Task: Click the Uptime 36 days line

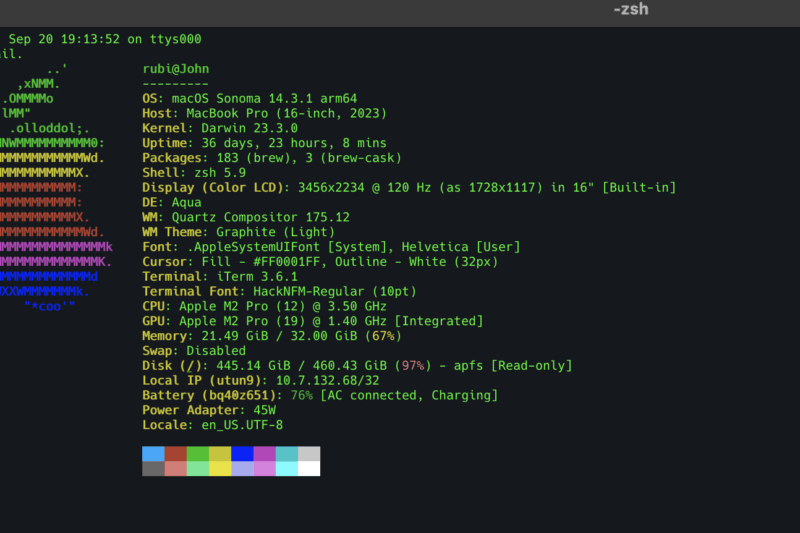Action: (258, 143)
